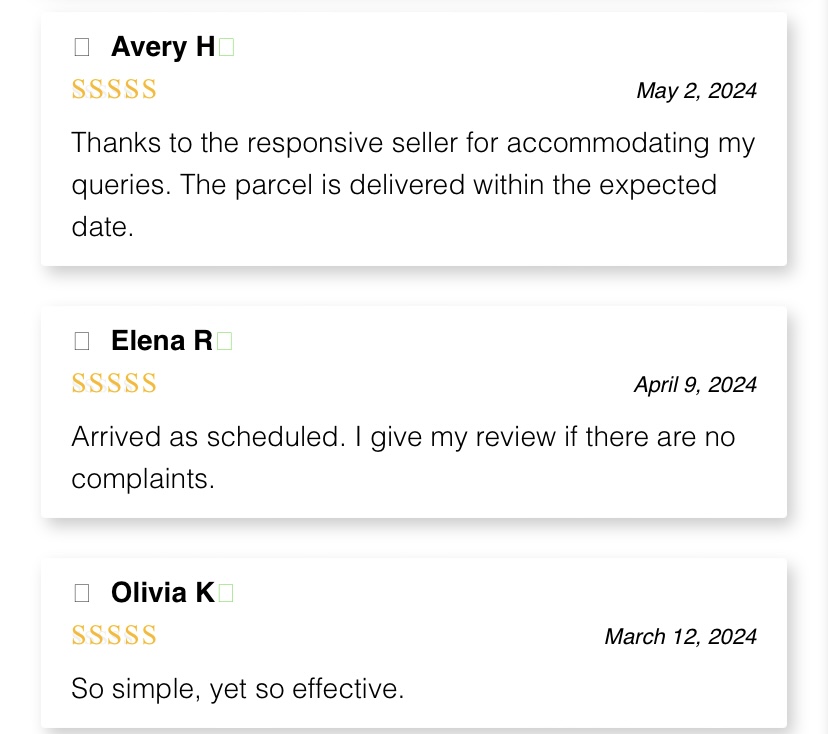Click Olivia K's five-star rating
This screenshot has width=828, height=734.
114,636
